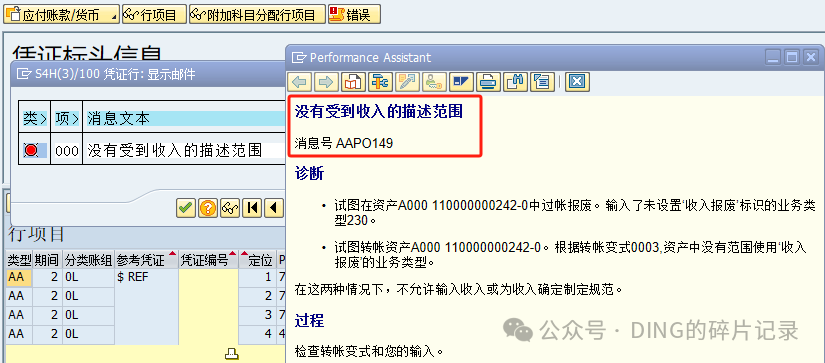
Task: Click 定位 value 4 cell
Action: (258, 334)
